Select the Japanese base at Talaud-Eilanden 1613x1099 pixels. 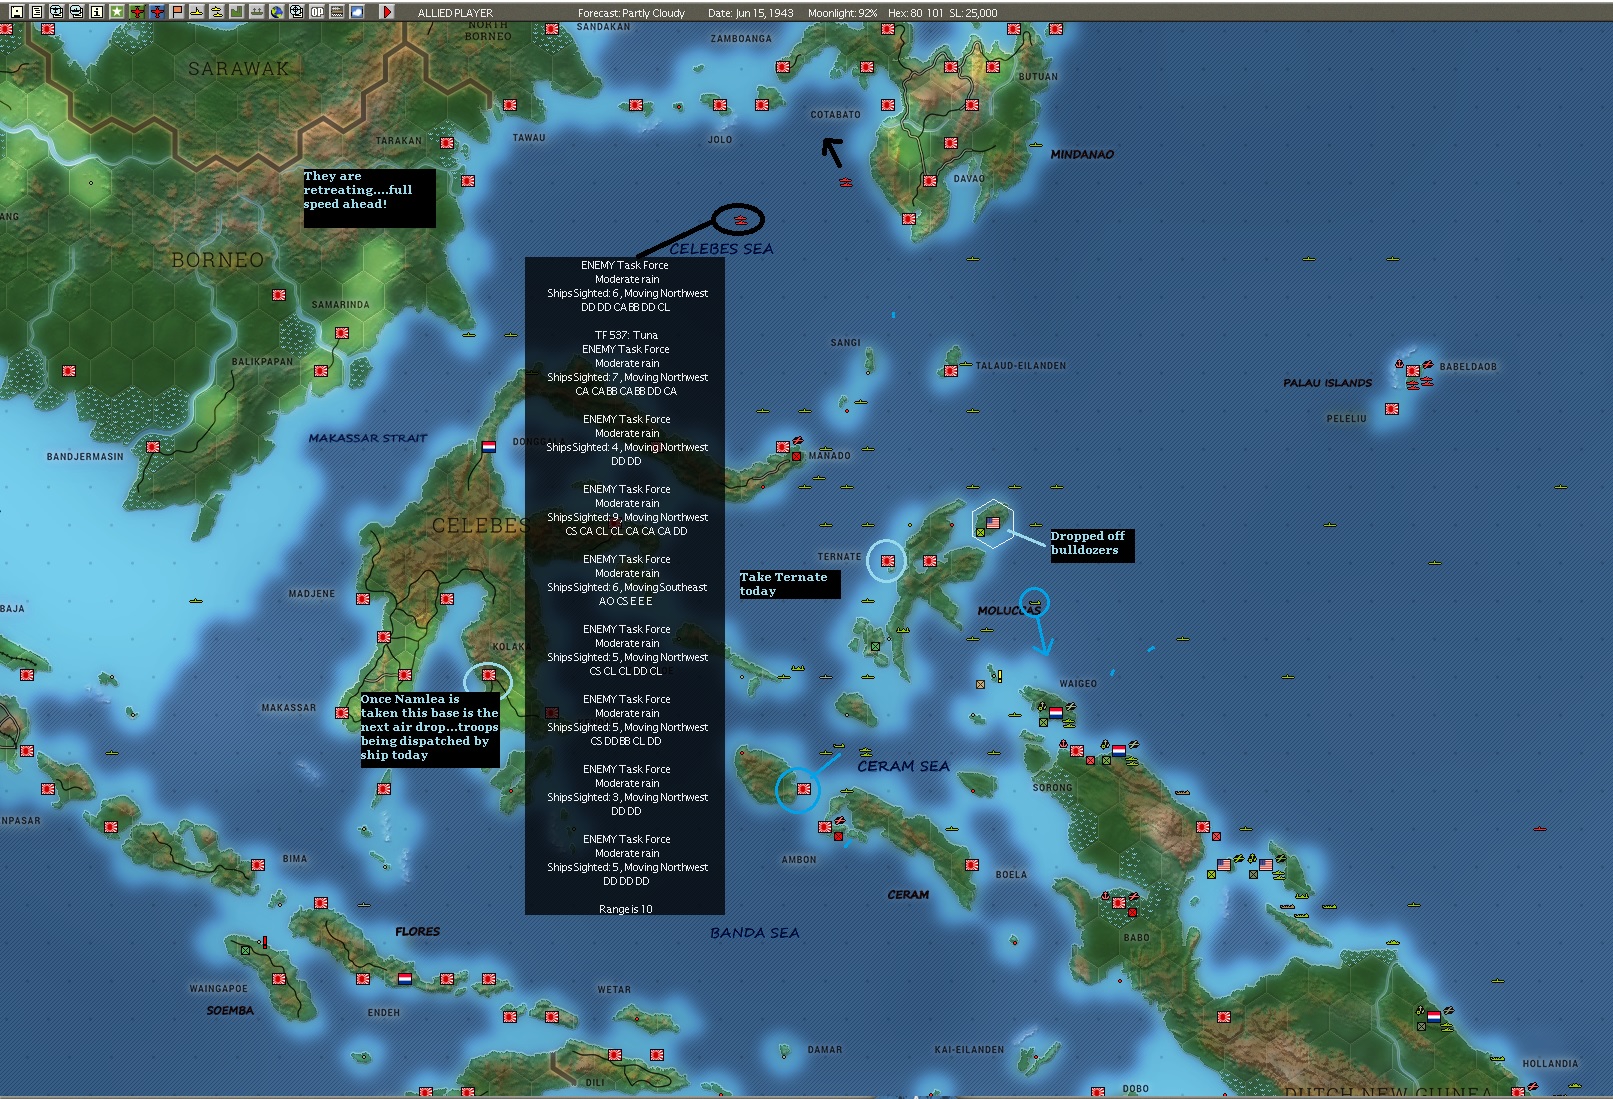(x=950, y=371)
